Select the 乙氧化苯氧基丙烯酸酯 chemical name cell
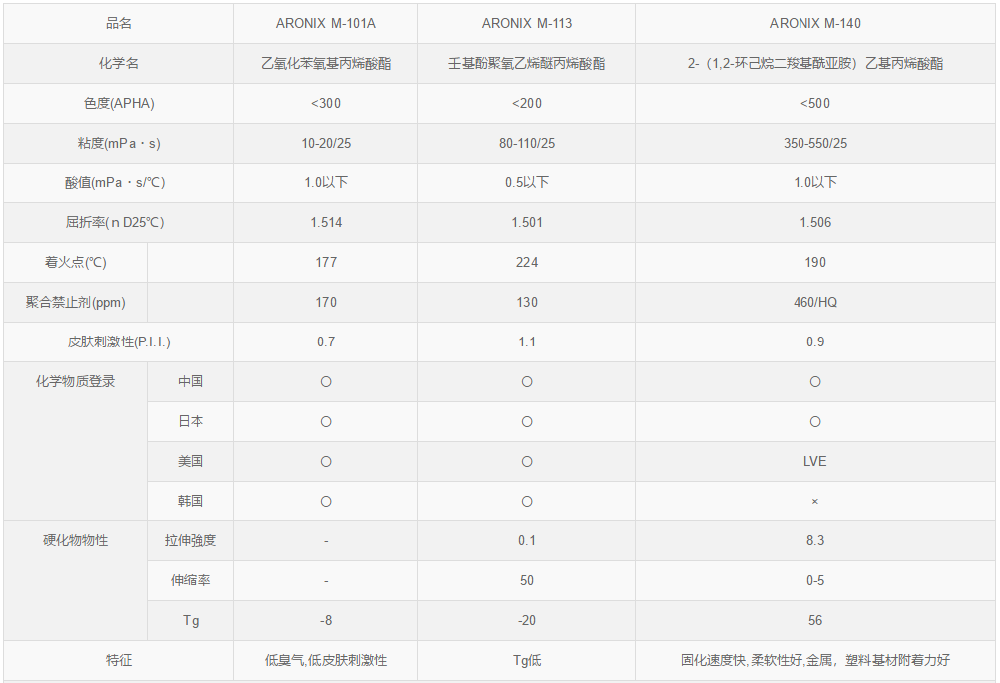 [326, 63]
